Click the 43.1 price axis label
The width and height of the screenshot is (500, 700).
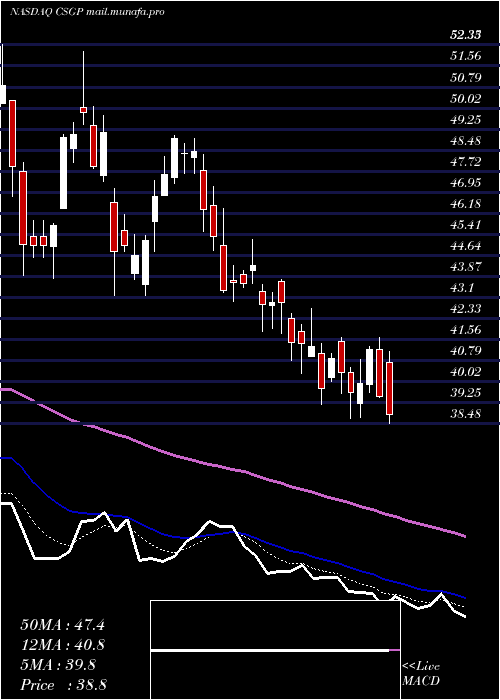[462, 288]
